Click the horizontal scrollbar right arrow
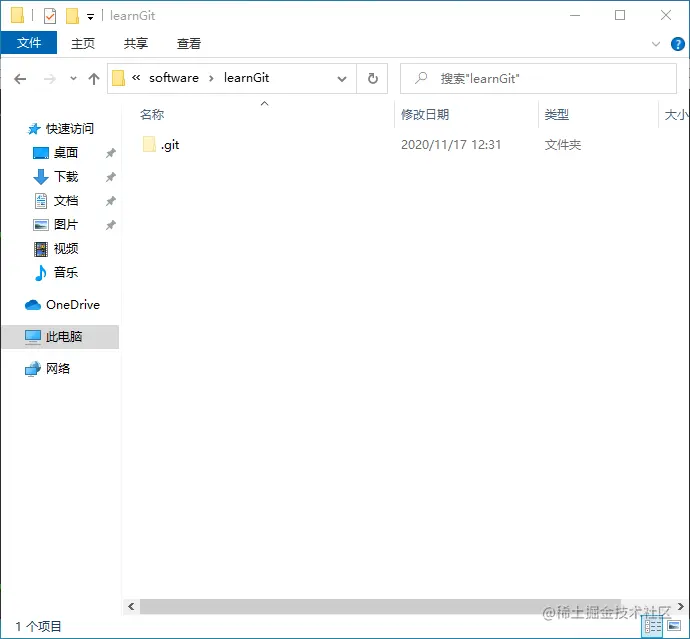The width and height of the screenshot is (690, 639). pos(680,606)
